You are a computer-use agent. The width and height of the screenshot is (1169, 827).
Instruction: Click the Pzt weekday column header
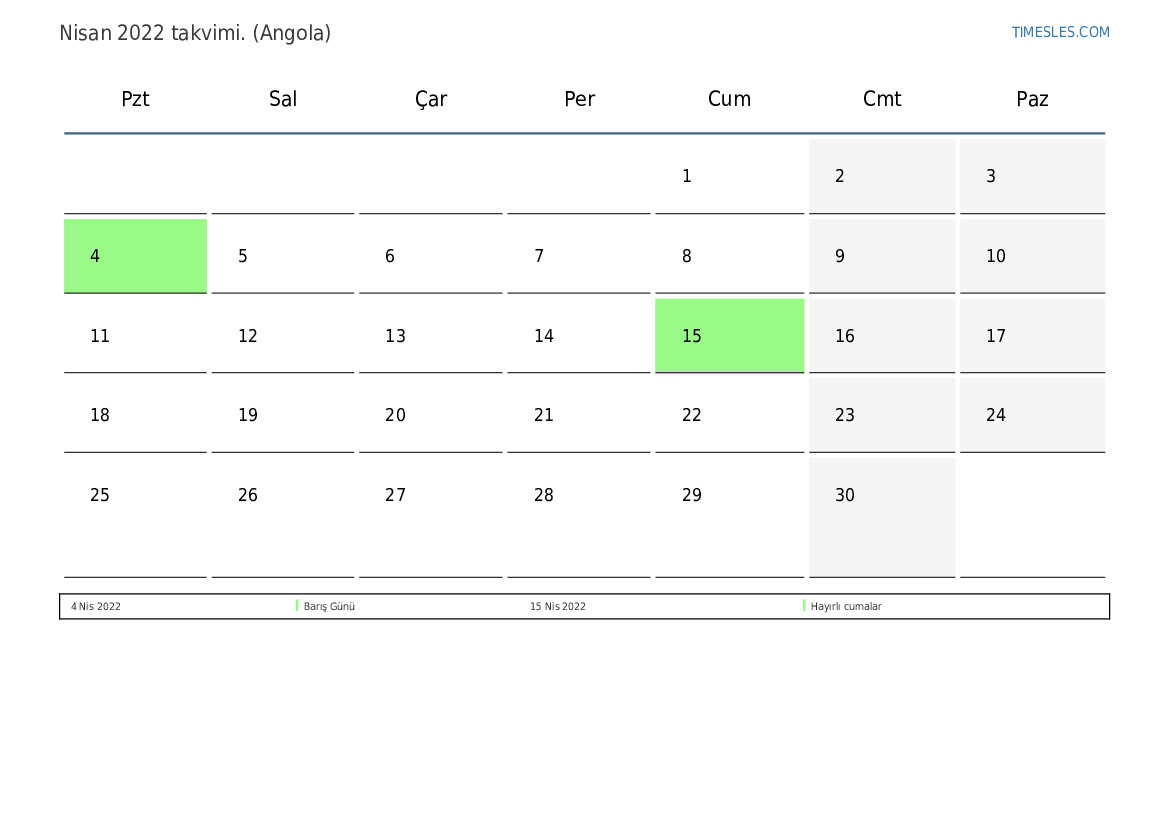[x=135, y=98]
